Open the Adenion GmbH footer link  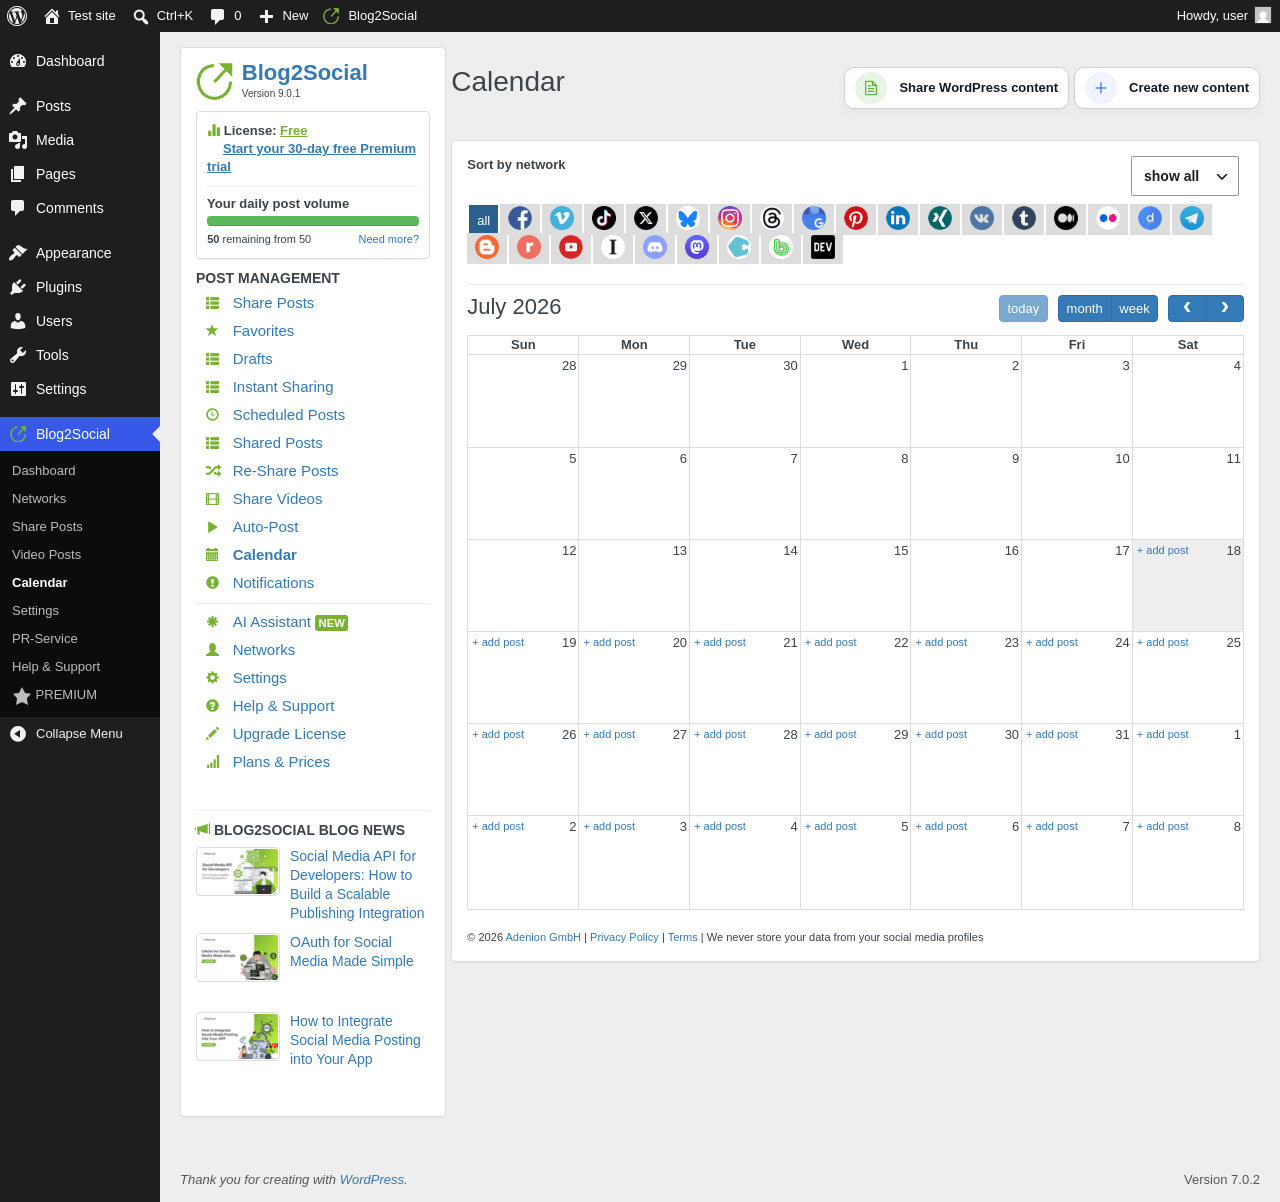point(543,938)
